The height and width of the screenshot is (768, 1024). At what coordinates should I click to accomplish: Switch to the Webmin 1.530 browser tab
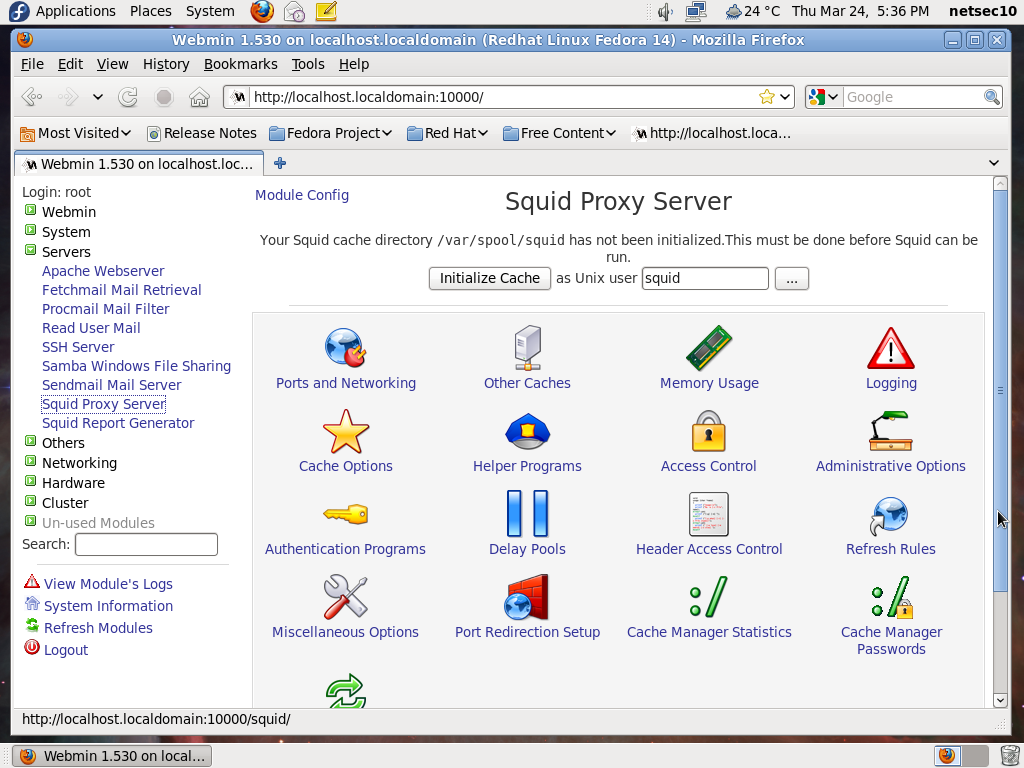click(138, 162)
